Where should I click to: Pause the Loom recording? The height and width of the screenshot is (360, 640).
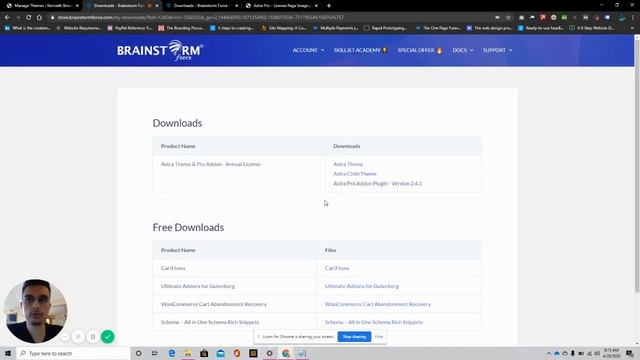pyautogui.click(x=93, y=337)
